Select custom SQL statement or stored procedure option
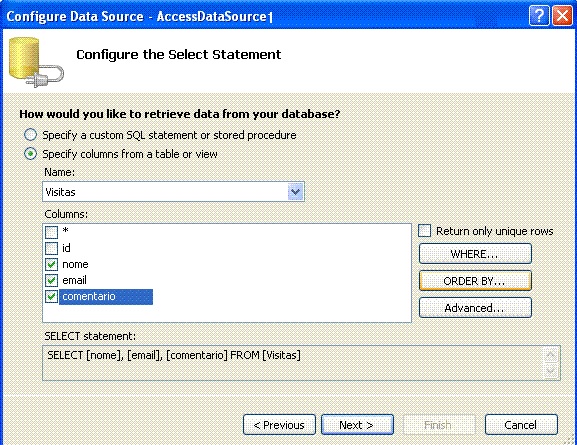 tap(31, 135)
